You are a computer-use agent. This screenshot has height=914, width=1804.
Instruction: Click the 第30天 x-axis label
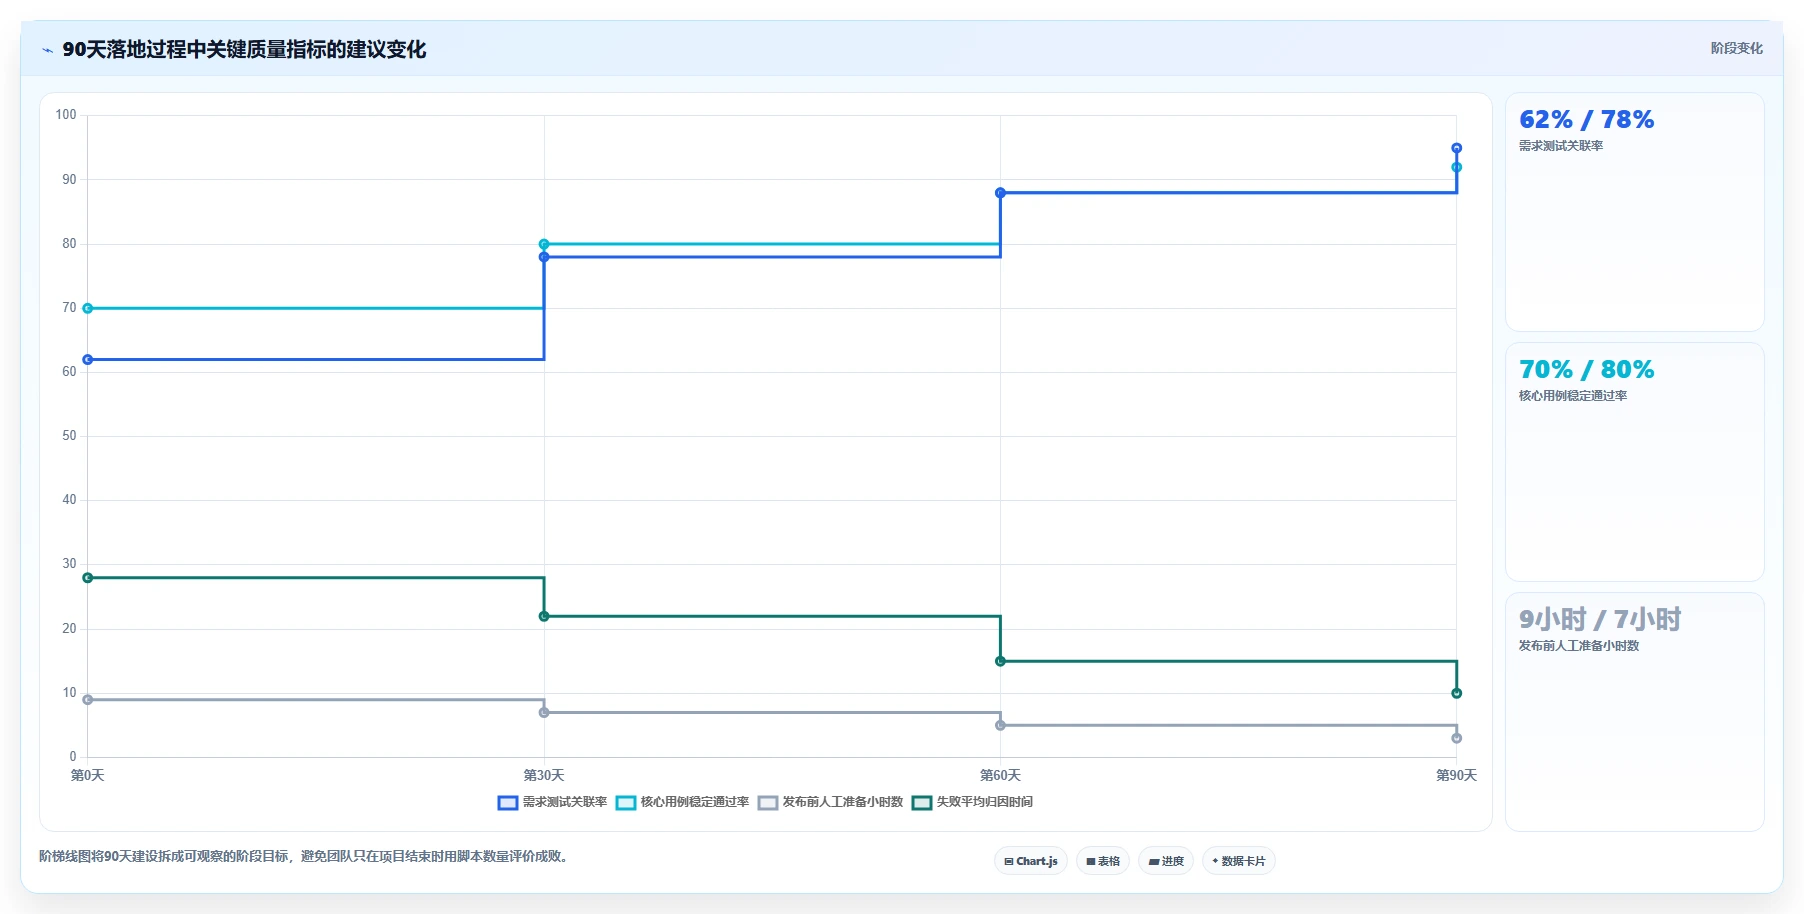544,775
